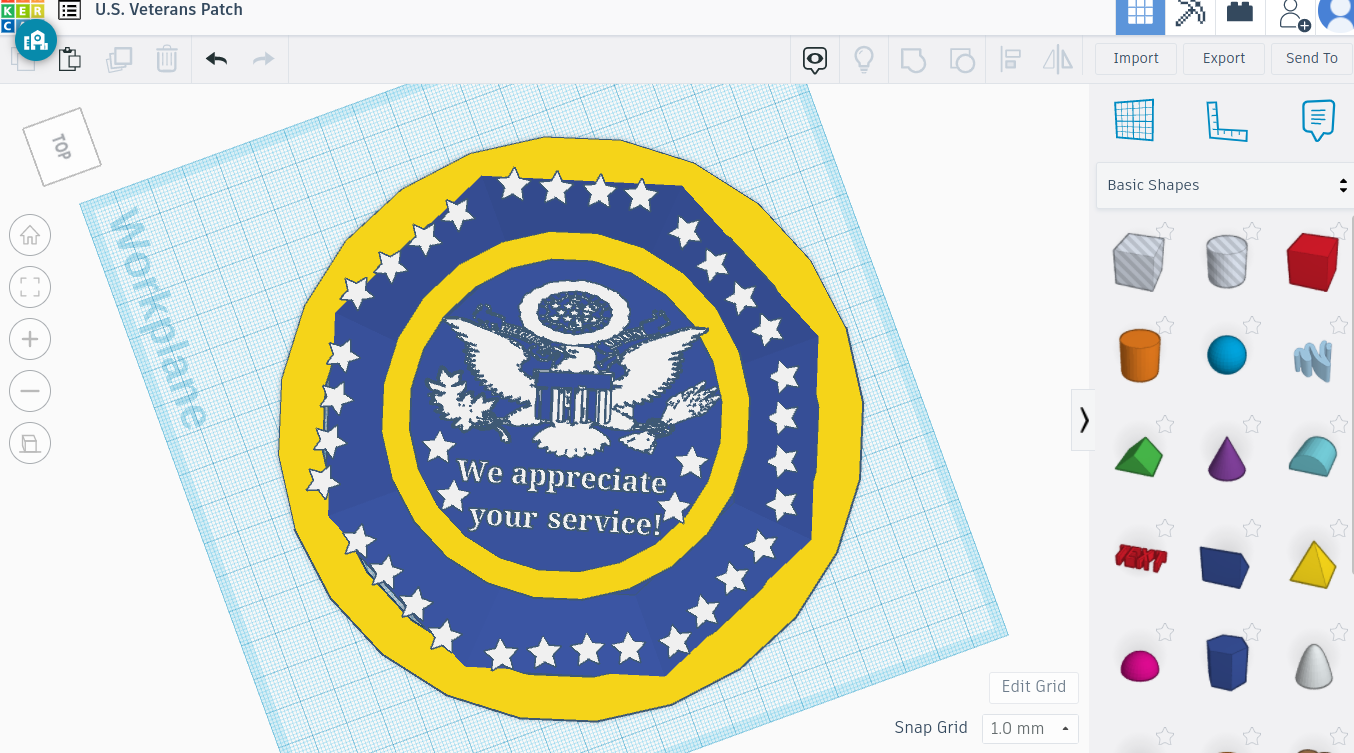Click the Edit Grid button

click(x=1034, y=686)
